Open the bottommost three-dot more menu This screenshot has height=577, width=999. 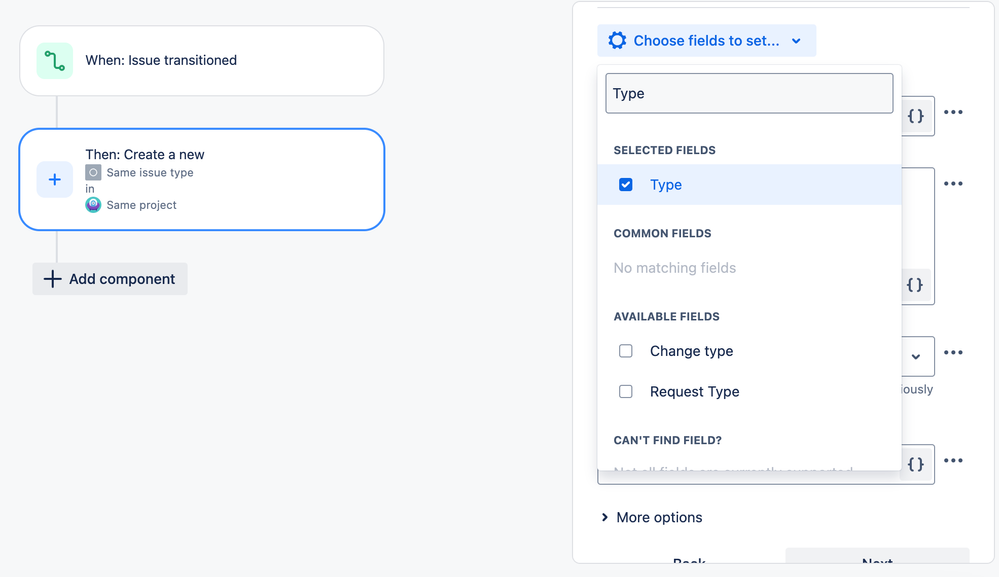[x=953, y=461]
